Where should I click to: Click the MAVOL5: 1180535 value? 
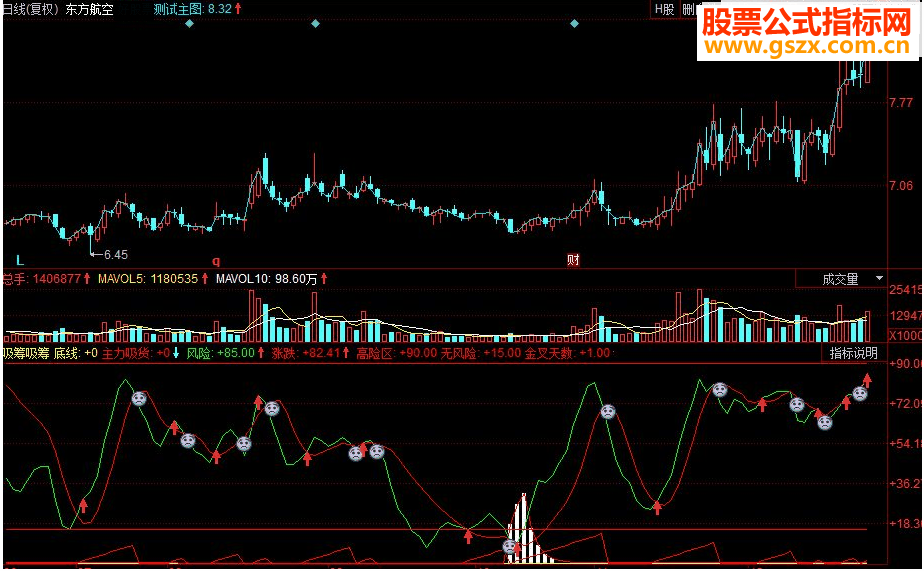[x=148, y=279]
